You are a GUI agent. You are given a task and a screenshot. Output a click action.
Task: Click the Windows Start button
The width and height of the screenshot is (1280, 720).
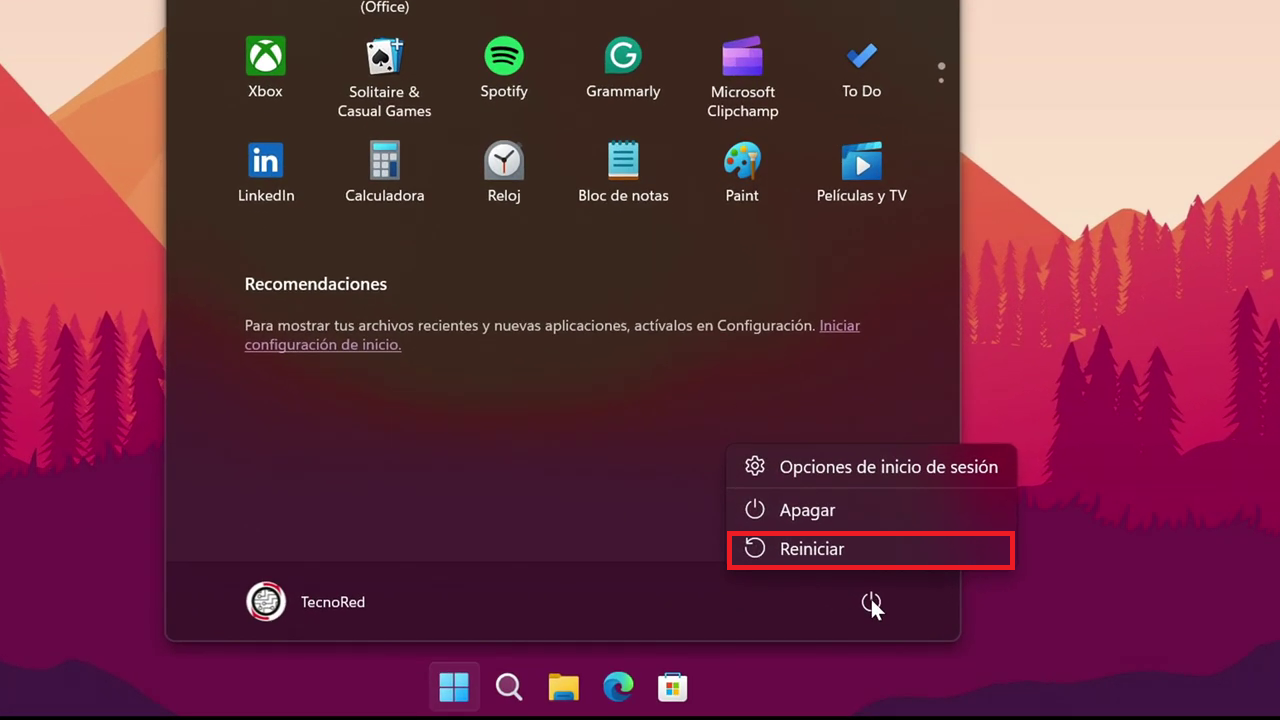[x=454, y=687]
